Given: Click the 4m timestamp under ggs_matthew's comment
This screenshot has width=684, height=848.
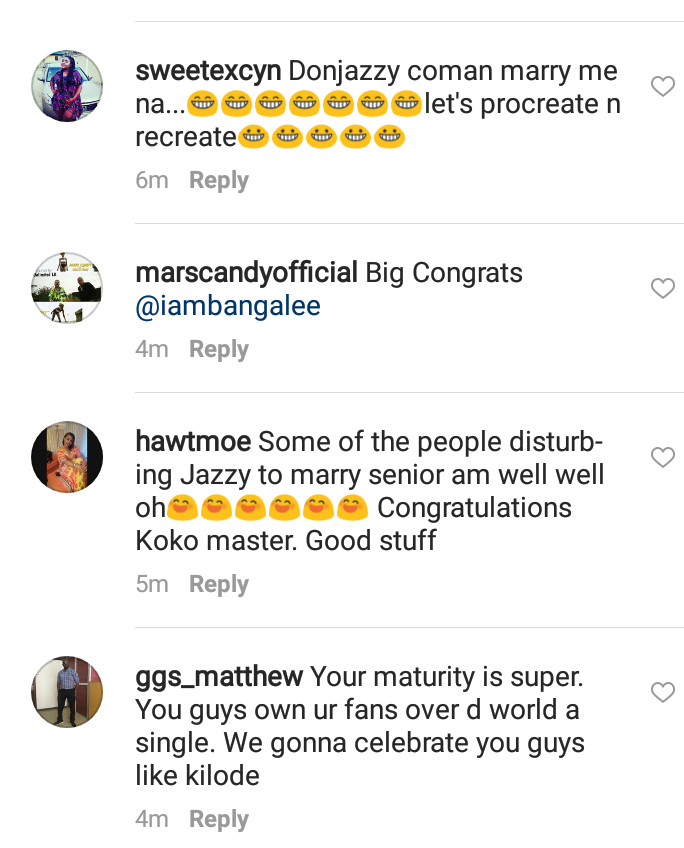Looking at the screenshot, I should click(152, 820).
